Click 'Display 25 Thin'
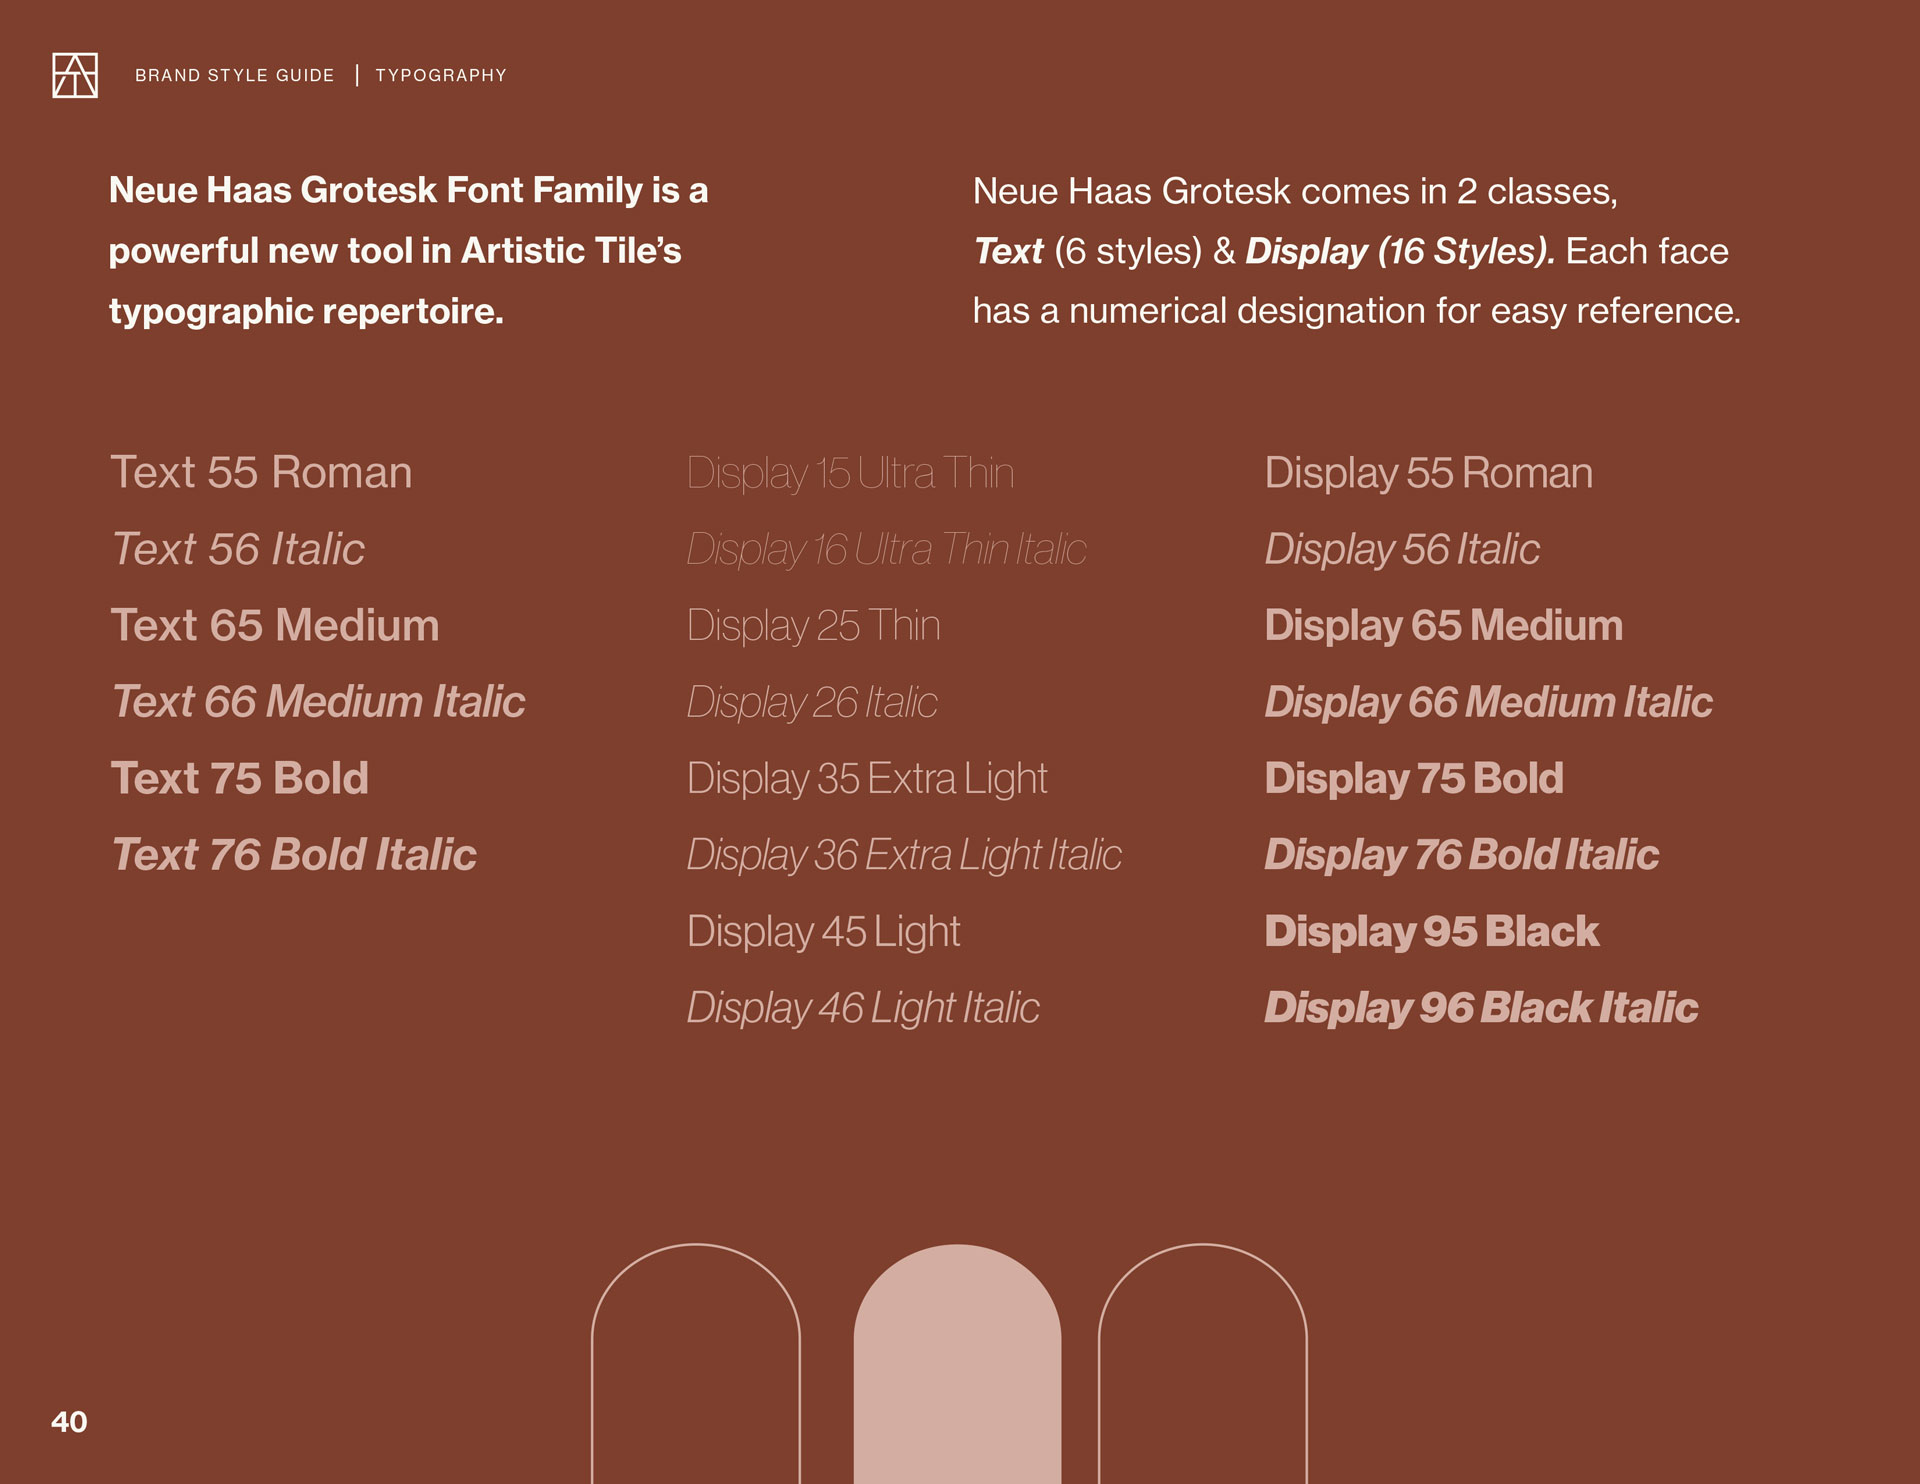The height and width of the screenshot is (1484, 1920). point(814,626)
